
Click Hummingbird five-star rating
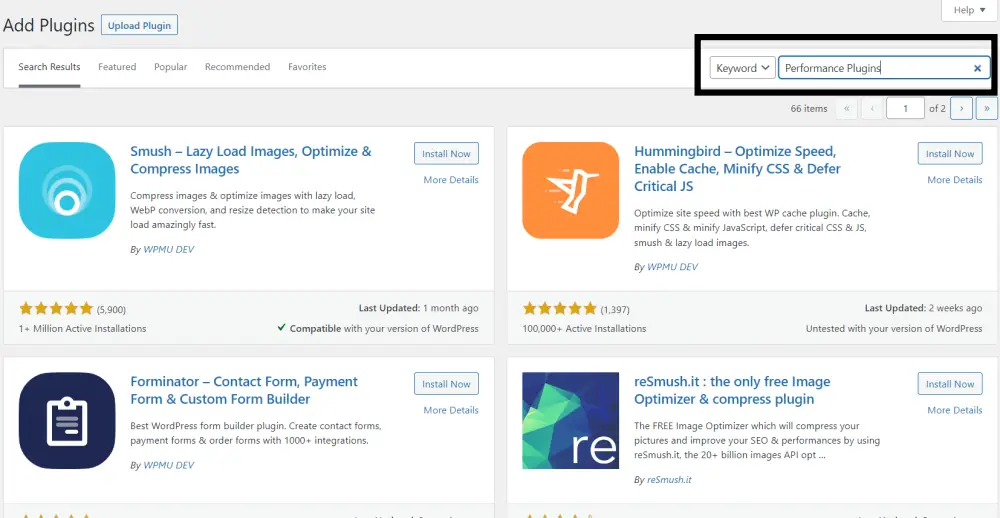tap(559, 309)
